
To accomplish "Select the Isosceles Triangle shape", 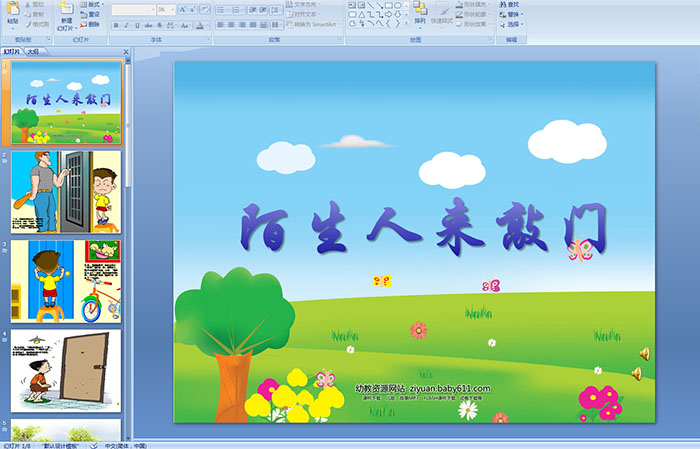I will click(x=361, y=15).
